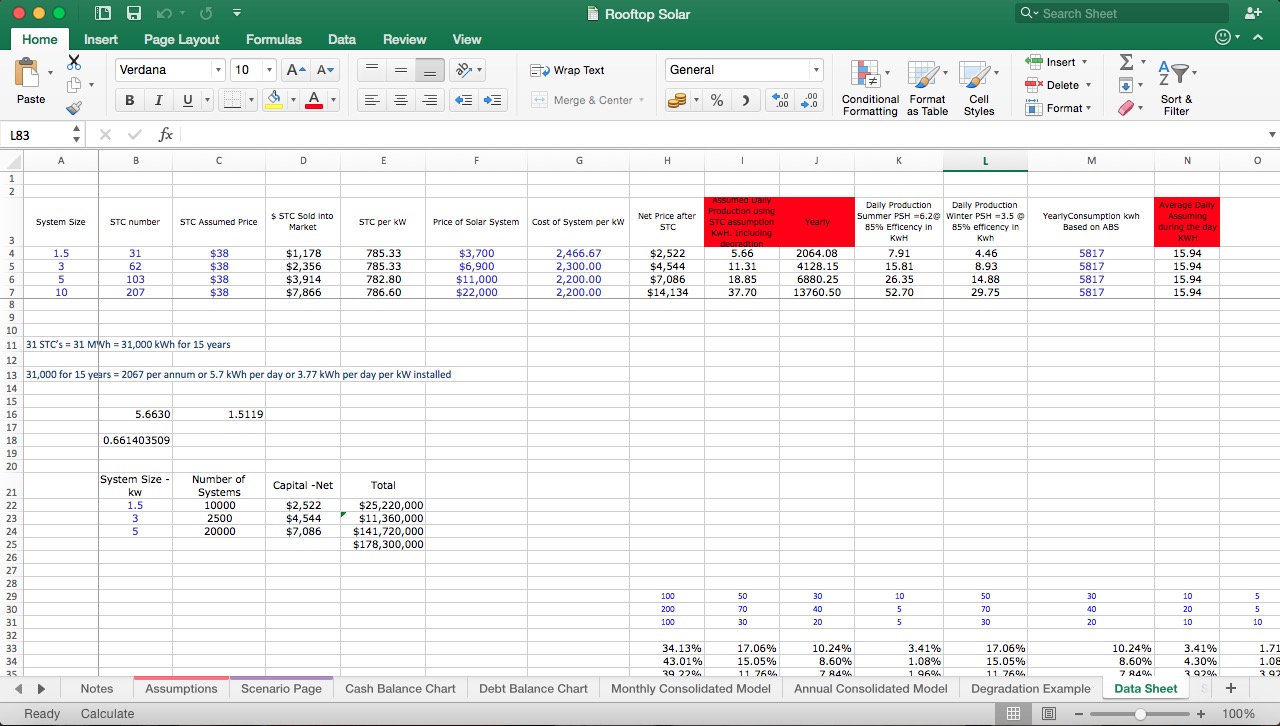Open the Assumptions sheet tab

pos(181,688)
